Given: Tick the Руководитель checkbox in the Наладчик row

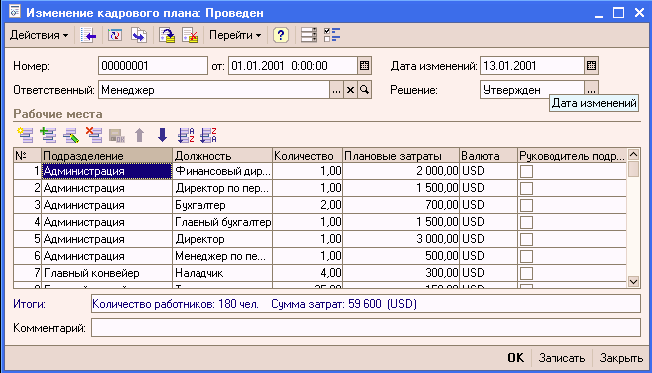Looking at the screenshot, I should click(526, 274).
